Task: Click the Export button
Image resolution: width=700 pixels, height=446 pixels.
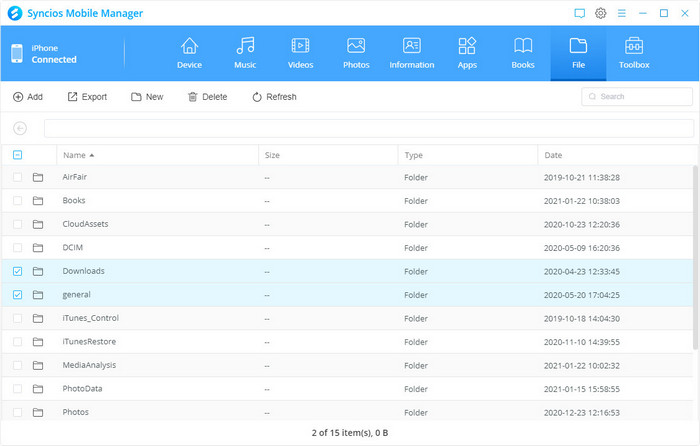Action: 87,97
